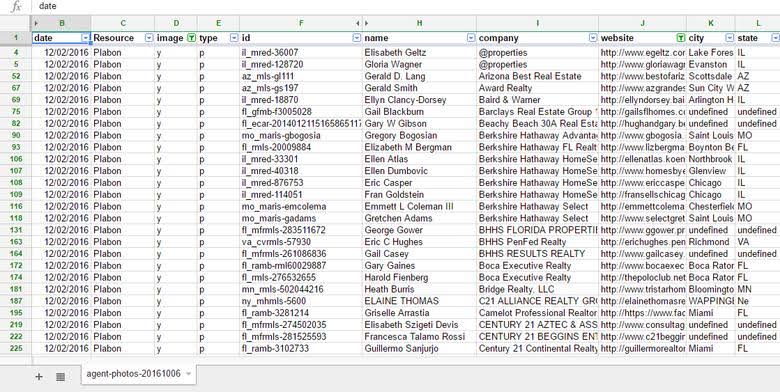Select cell Gary Gaines
The width and height of the screenshot is (780, 392).
coord(419,266)
